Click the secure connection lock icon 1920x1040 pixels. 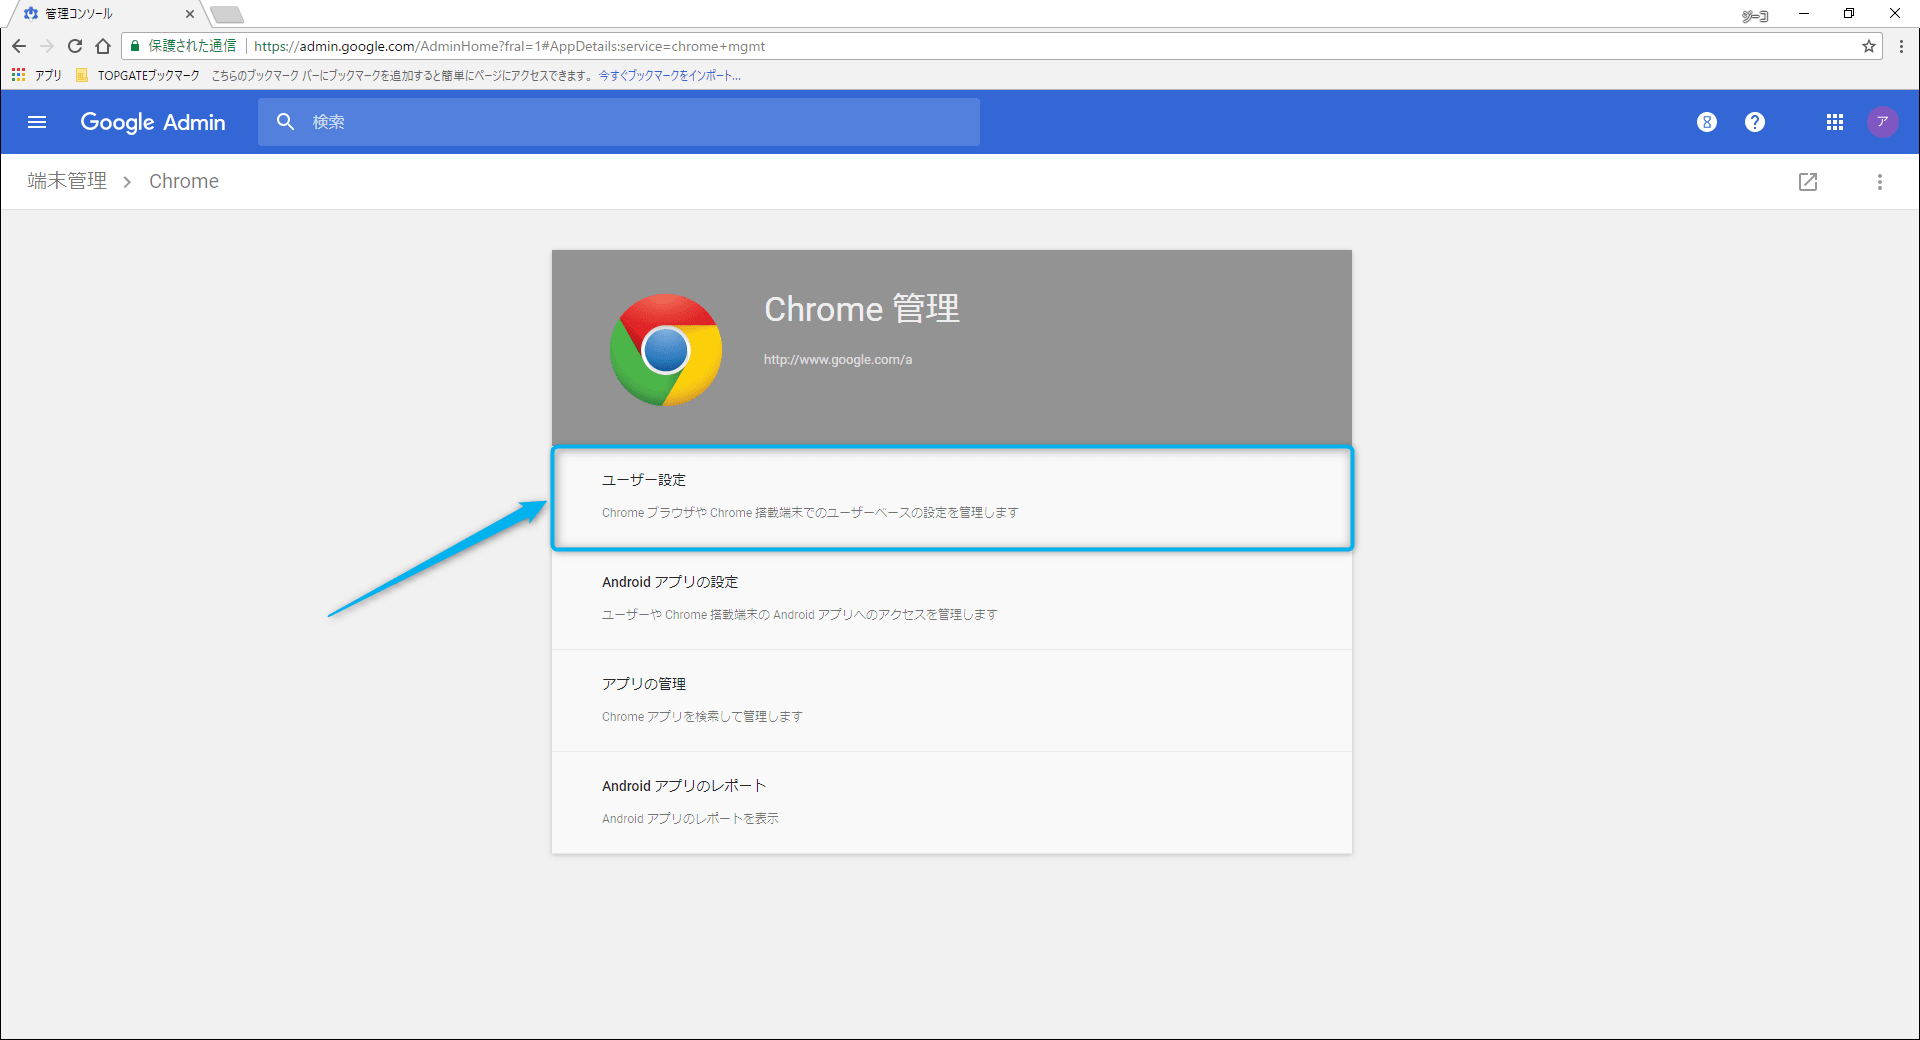[x=135, y=46]
